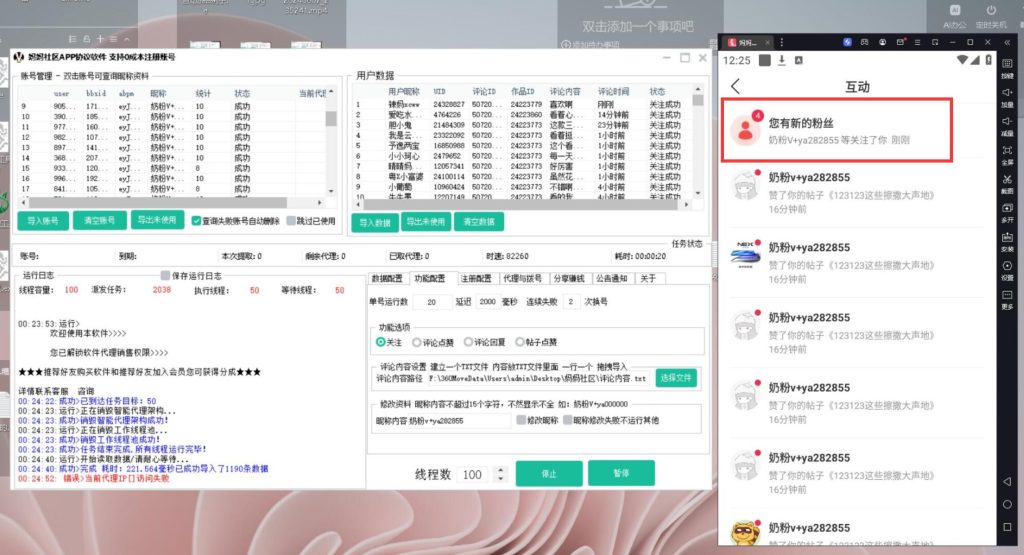Click the 线程数 spinner arrows
Screen dimensions: 1024x555
pyautogui.click(x=501, y=474)
